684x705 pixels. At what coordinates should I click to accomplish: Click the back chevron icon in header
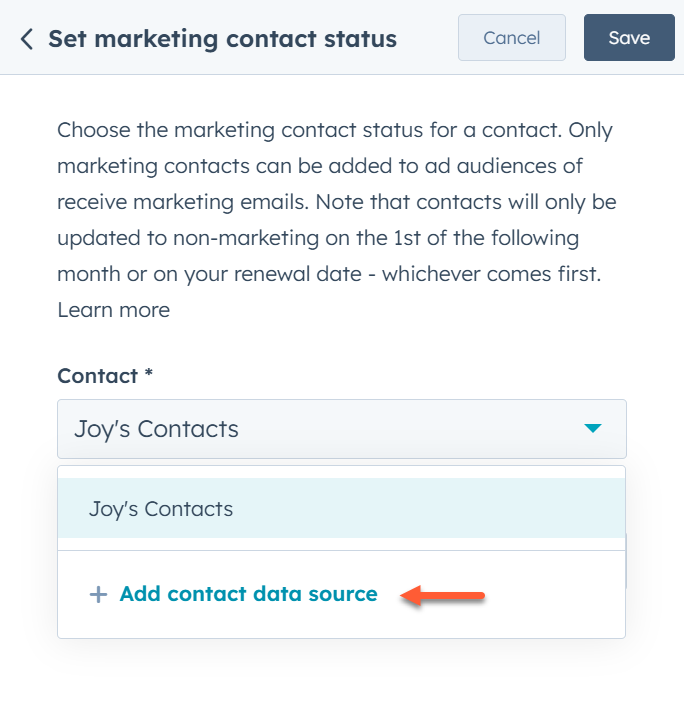click(x=27, y=39)
